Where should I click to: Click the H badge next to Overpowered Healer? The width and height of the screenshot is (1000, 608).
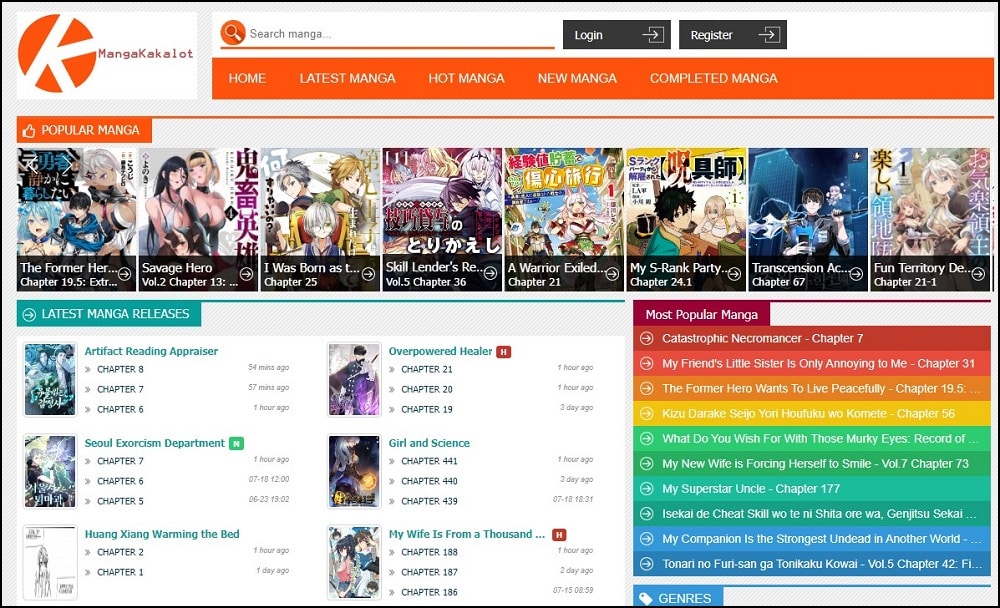[504, 352]
